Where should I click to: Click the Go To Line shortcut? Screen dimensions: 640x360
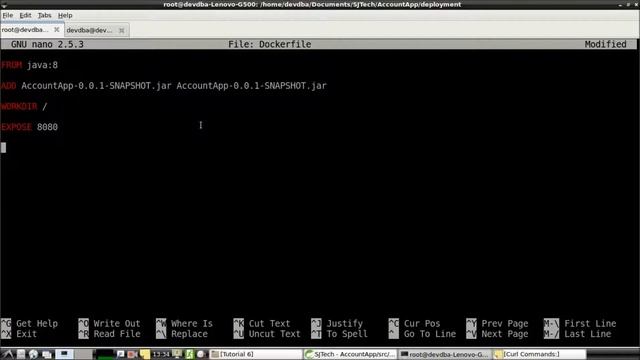tap(422, 334)
